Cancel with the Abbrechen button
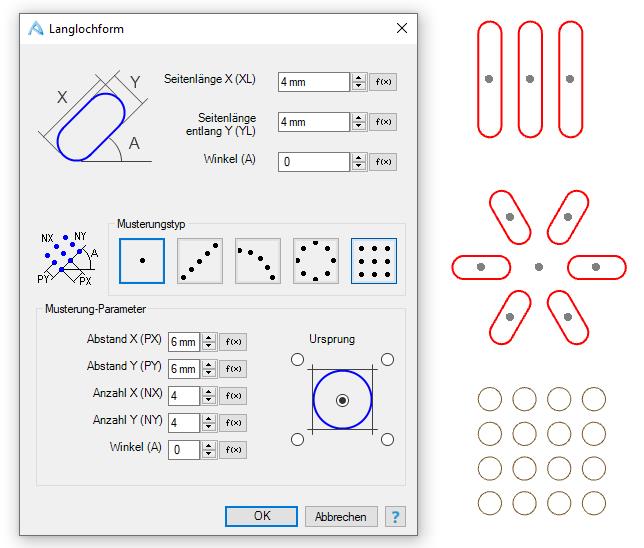The image size is (644, 548). (341, 516)
